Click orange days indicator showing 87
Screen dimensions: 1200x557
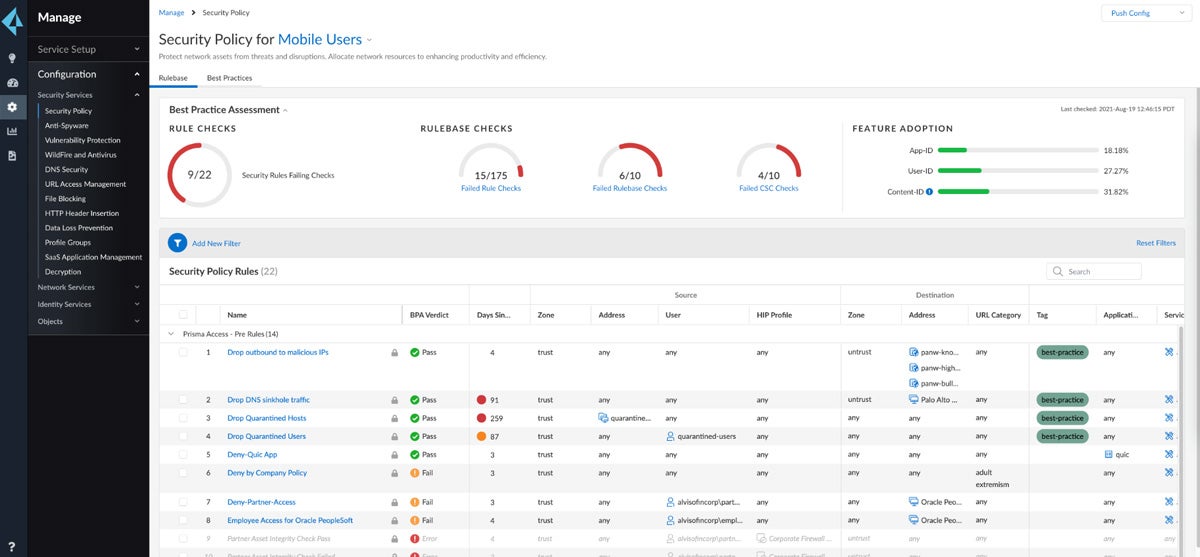click(x=481, y=436)
